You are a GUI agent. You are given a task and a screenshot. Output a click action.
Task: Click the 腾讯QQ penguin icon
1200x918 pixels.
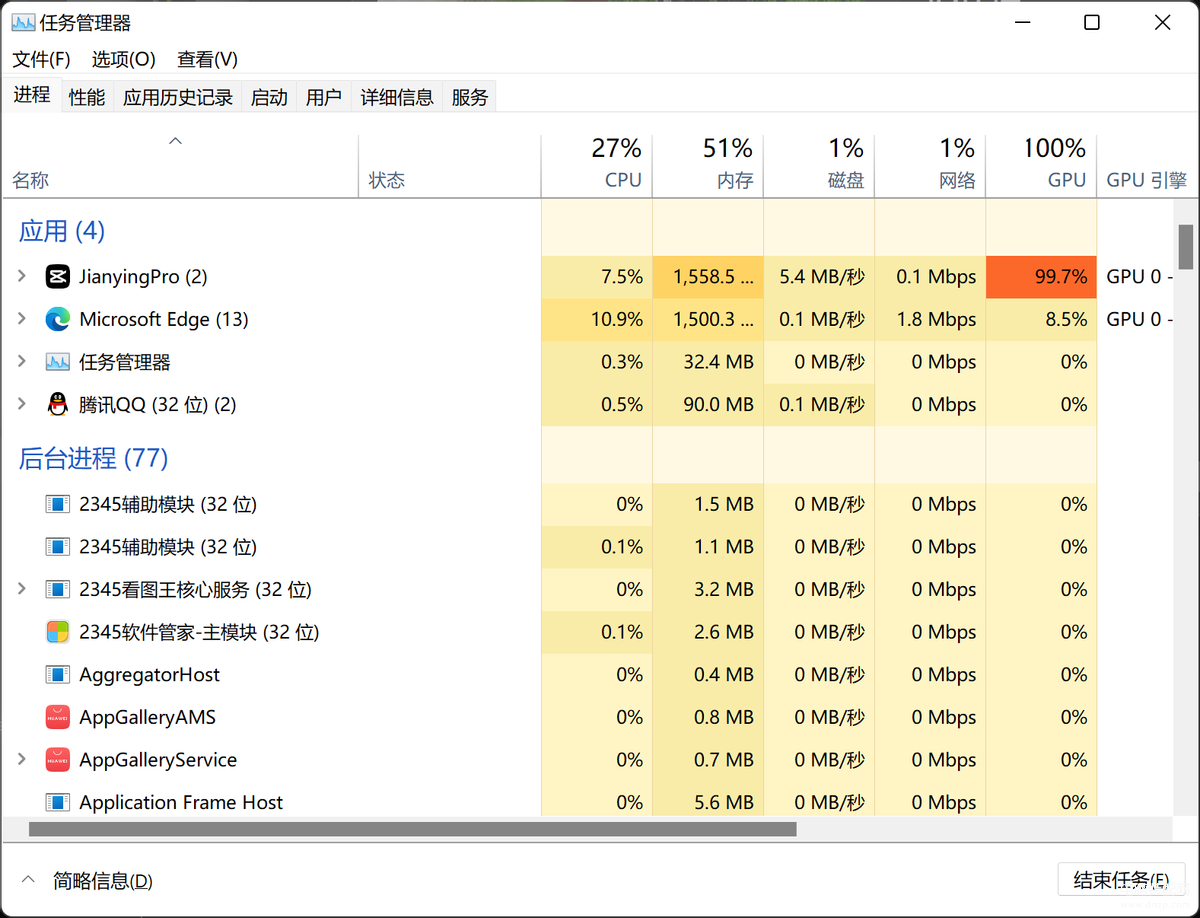[57, 405]
